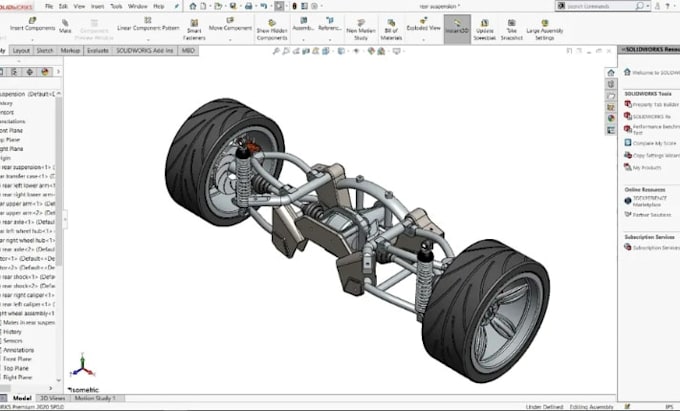Viewport: 680px width, 411px height.
Task: Open the Reference Geometry tool
Action: tap(330, 24)
